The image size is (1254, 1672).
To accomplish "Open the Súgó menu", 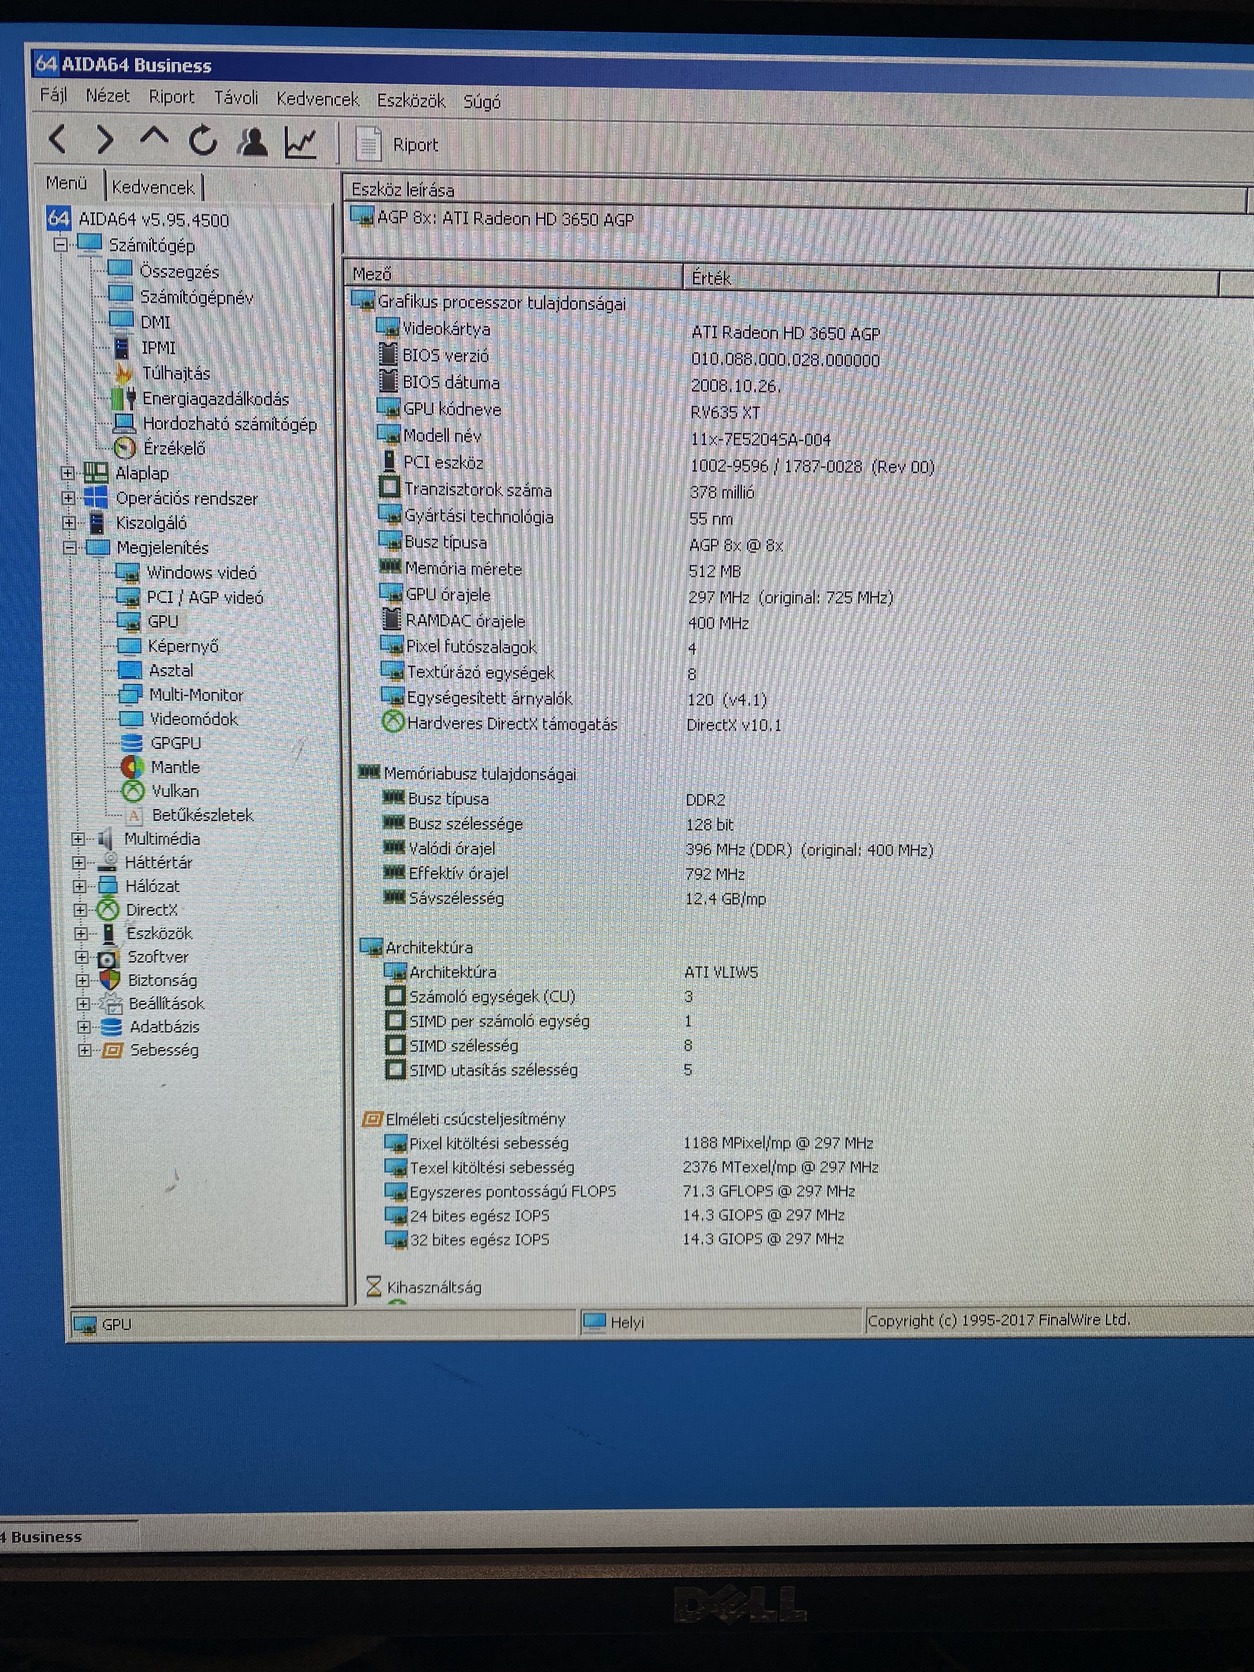I will coord(482,102).
